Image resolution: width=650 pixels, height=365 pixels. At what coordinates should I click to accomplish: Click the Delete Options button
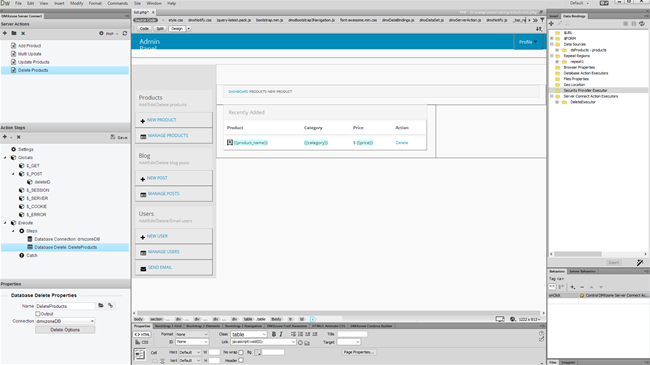click(65, 330)
